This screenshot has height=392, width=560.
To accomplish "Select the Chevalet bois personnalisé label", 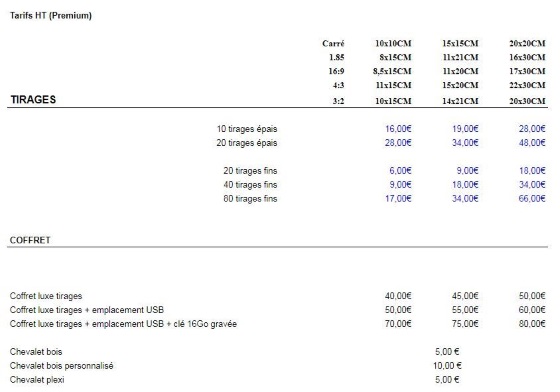I will coord(61,366).
